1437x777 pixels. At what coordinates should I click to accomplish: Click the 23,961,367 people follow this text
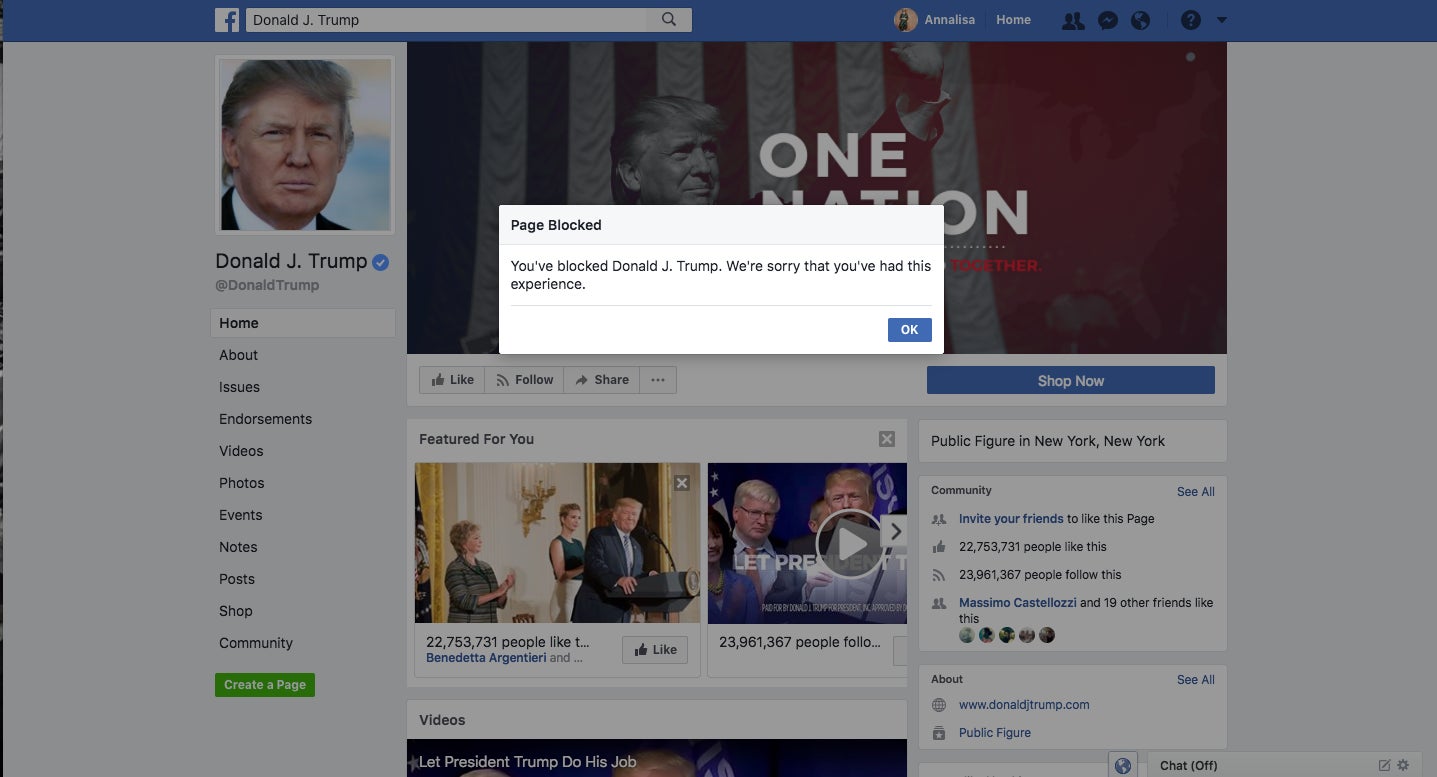click(x=1040, y=575)
